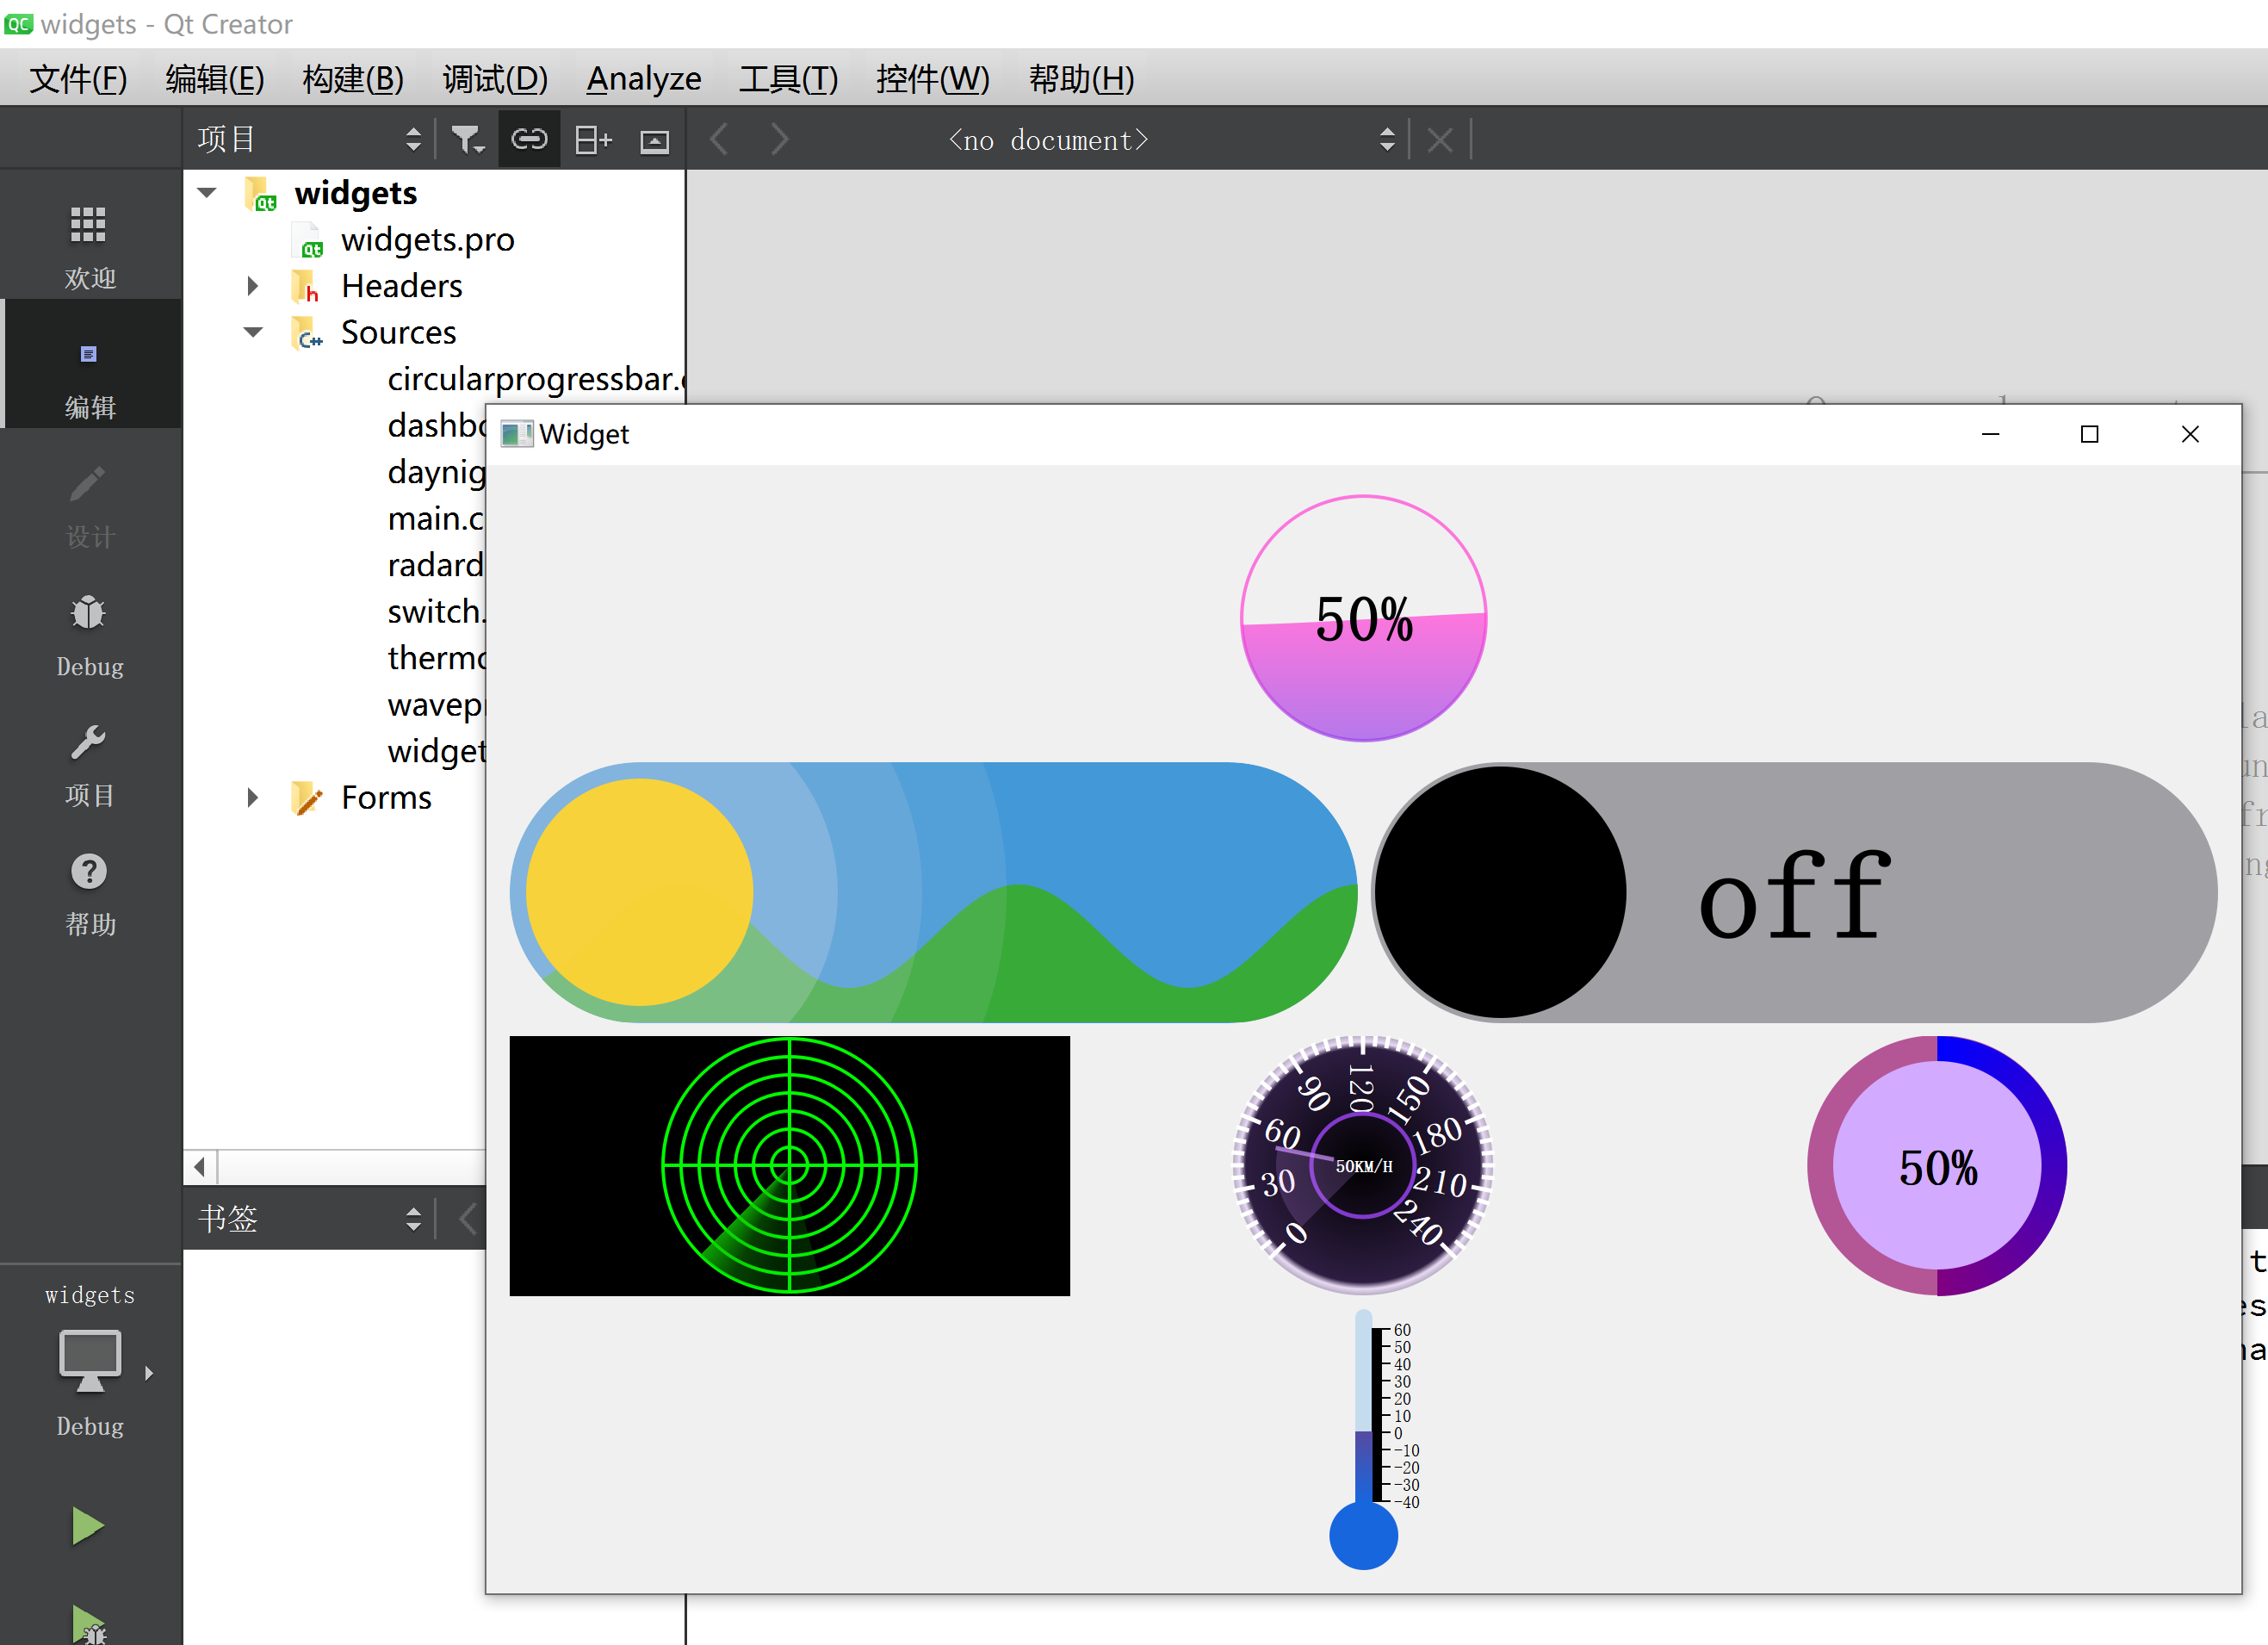Open the 工具(T) menu
2268x1645 pixels.
pyautogui.click(x=788, y=78)
